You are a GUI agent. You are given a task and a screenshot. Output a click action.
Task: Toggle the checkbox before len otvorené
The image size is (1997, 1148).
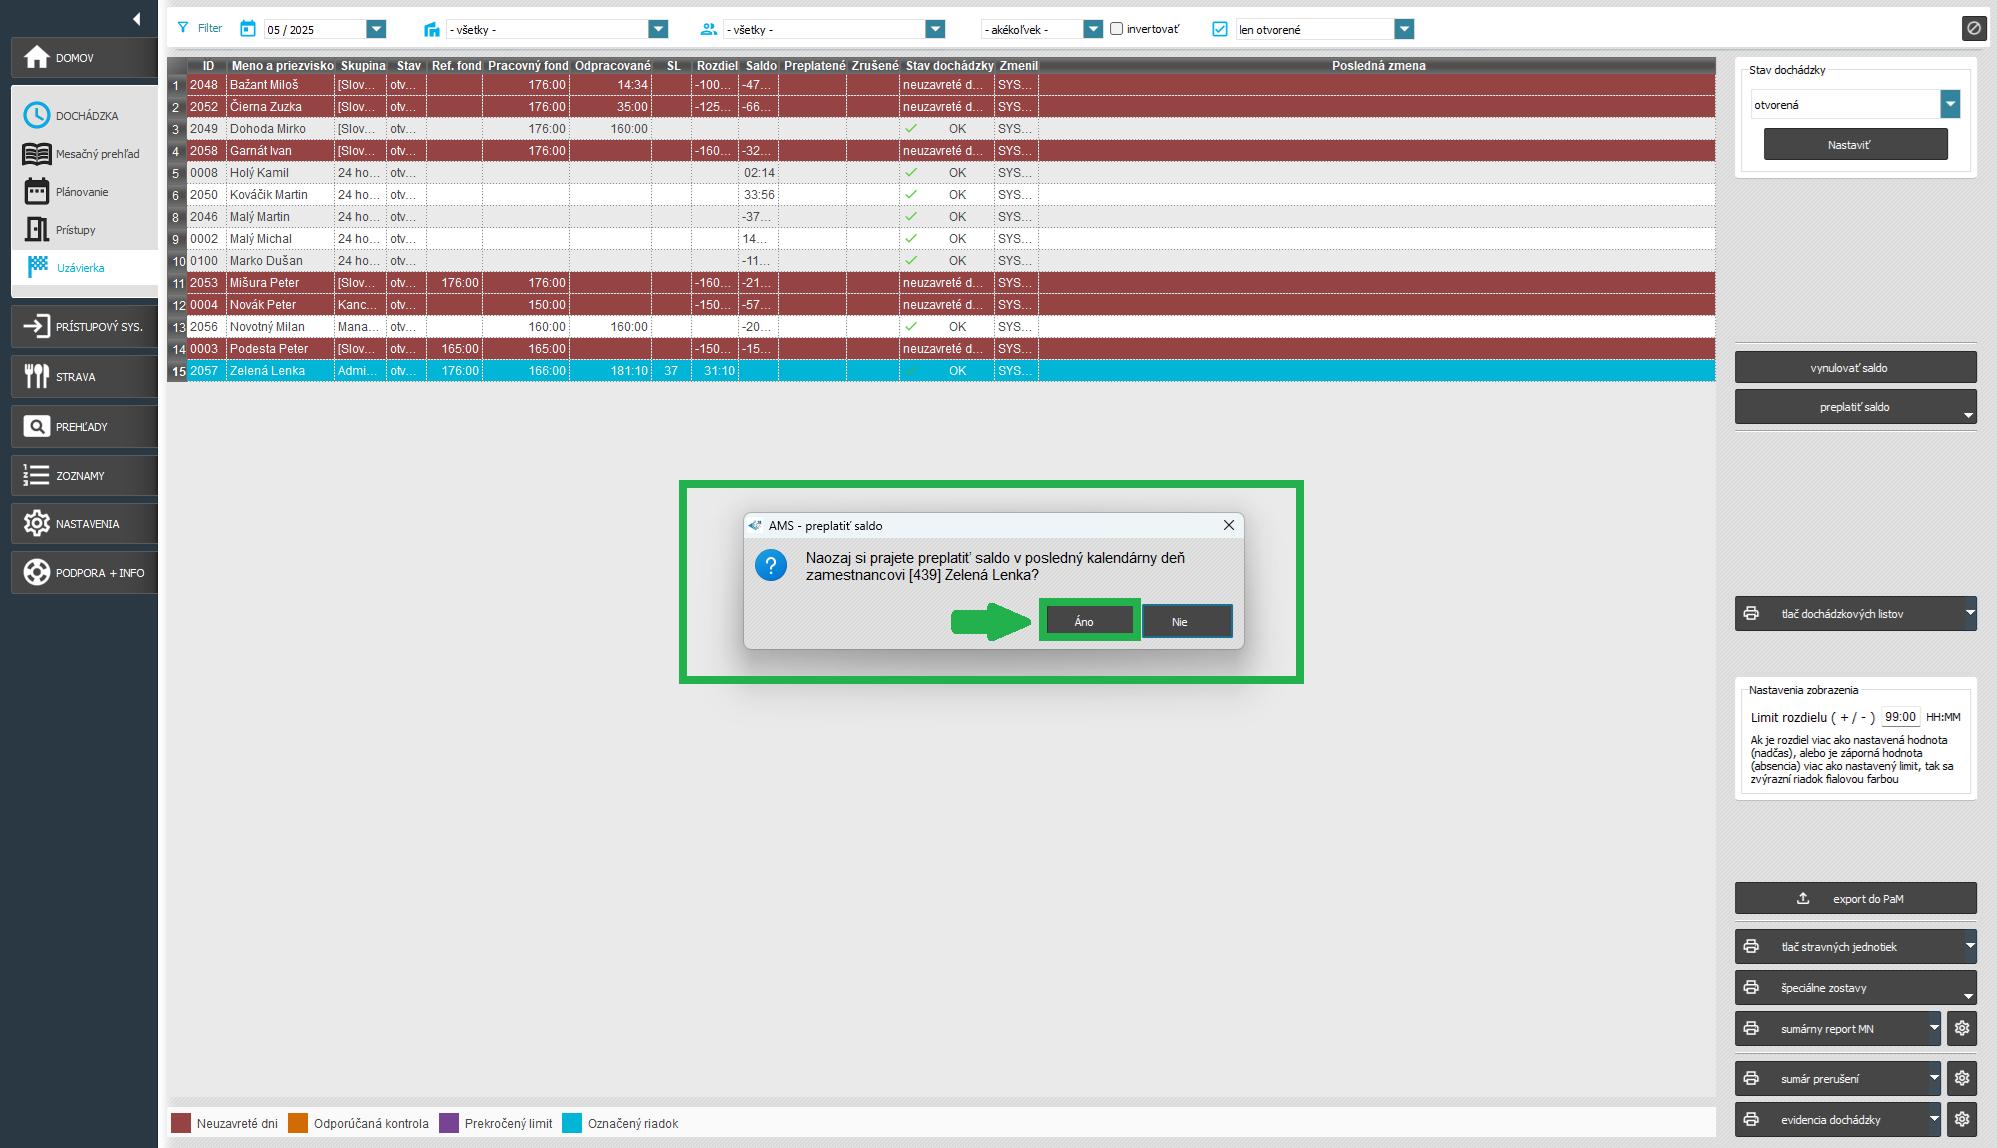(1219, 29)
